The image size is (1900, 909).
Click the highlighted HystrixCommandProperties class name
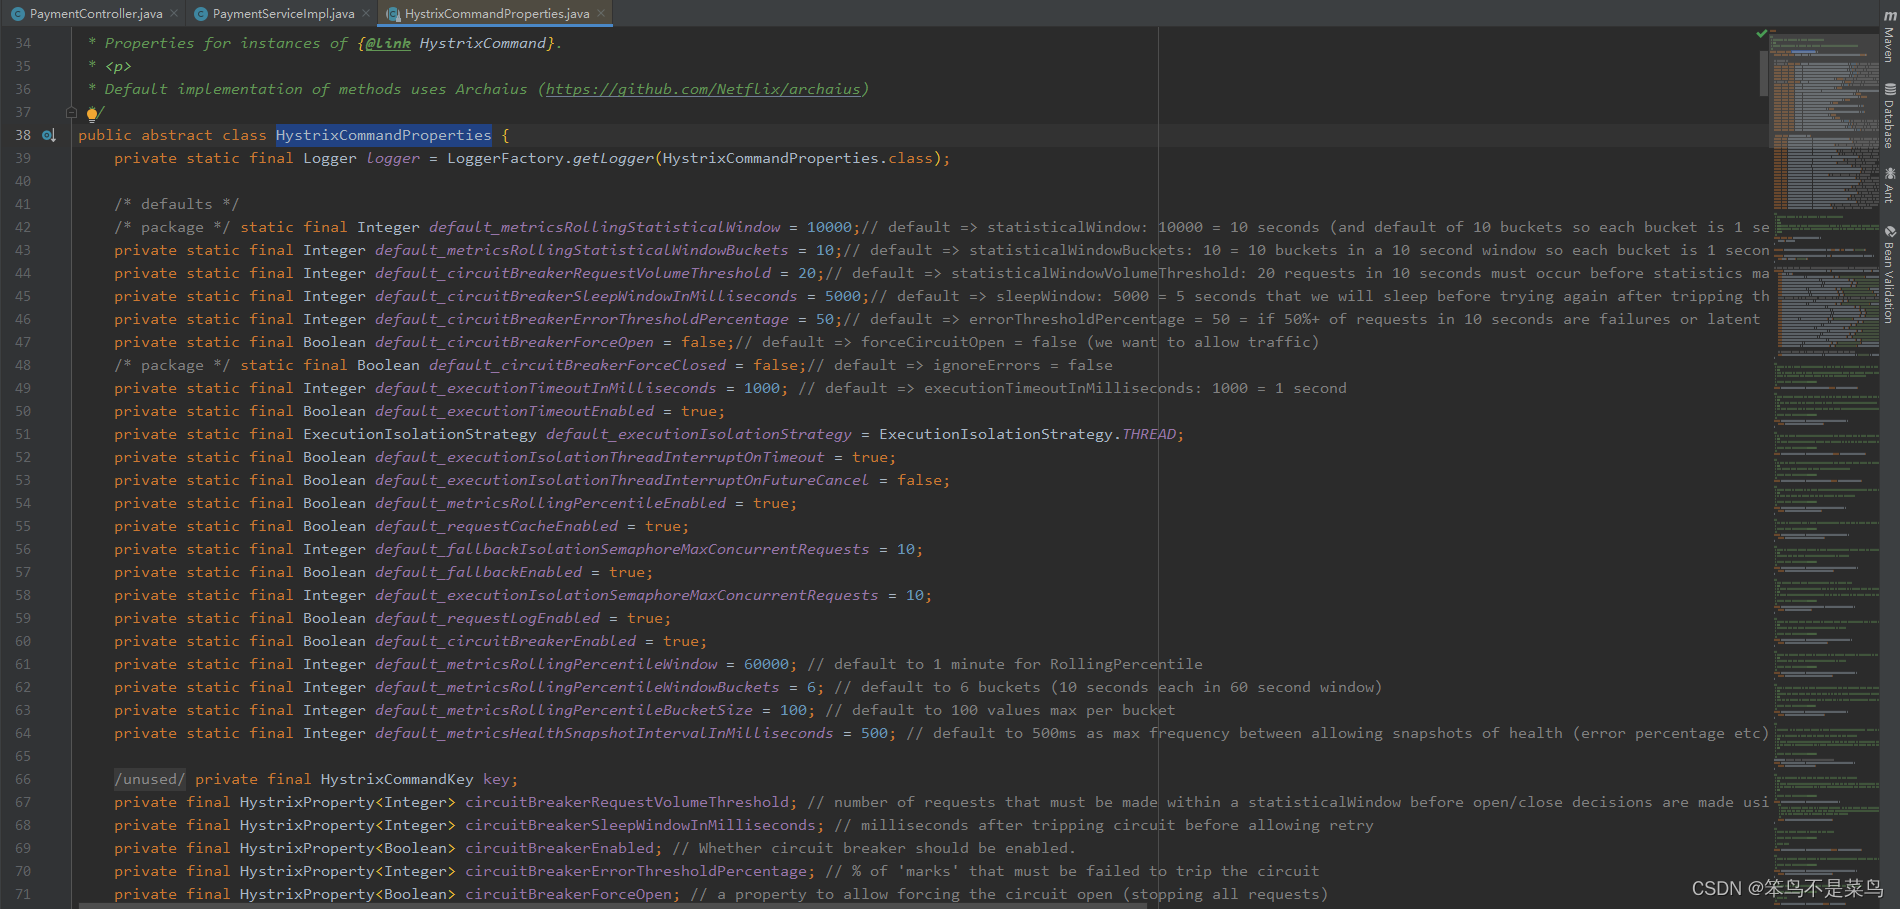pos(384,135)
